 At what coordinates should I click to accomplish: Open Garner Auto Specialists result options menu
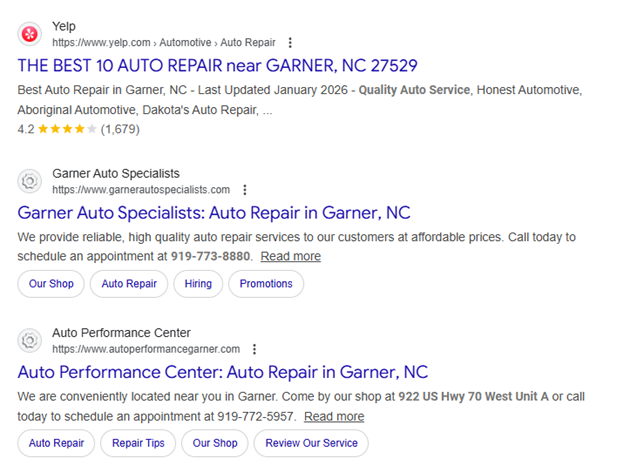coord(245,190)
